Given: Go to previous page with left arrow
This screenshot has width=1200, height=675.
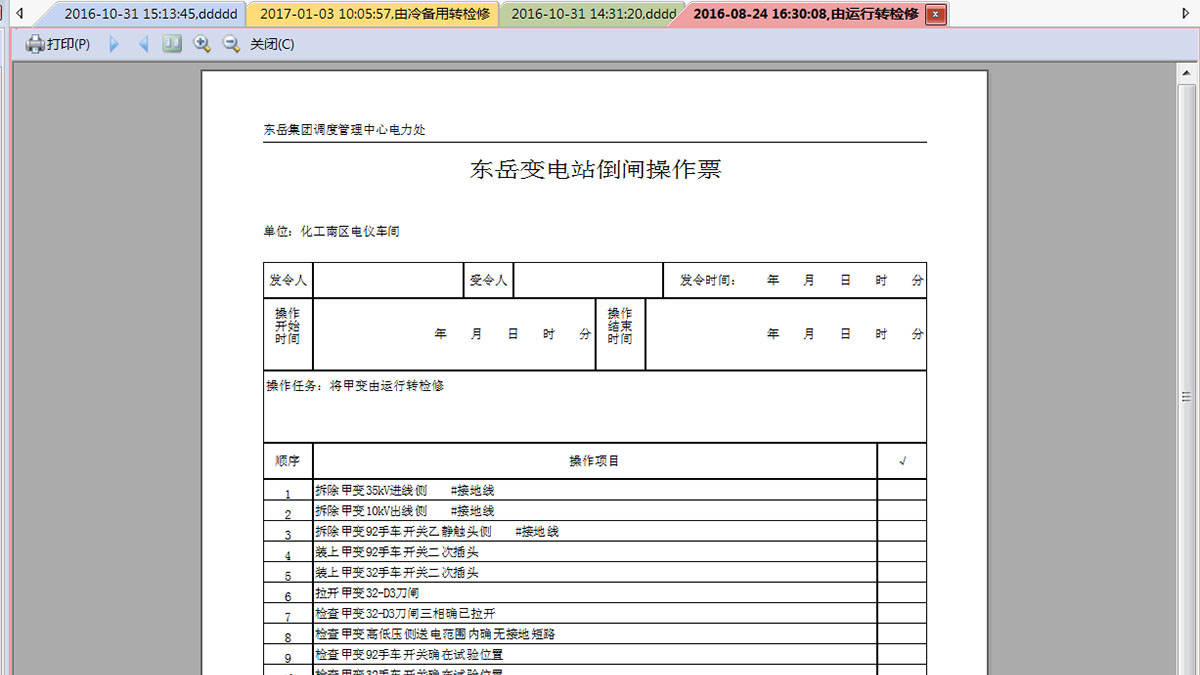Looking at the screenshot, I should point(143,44).
